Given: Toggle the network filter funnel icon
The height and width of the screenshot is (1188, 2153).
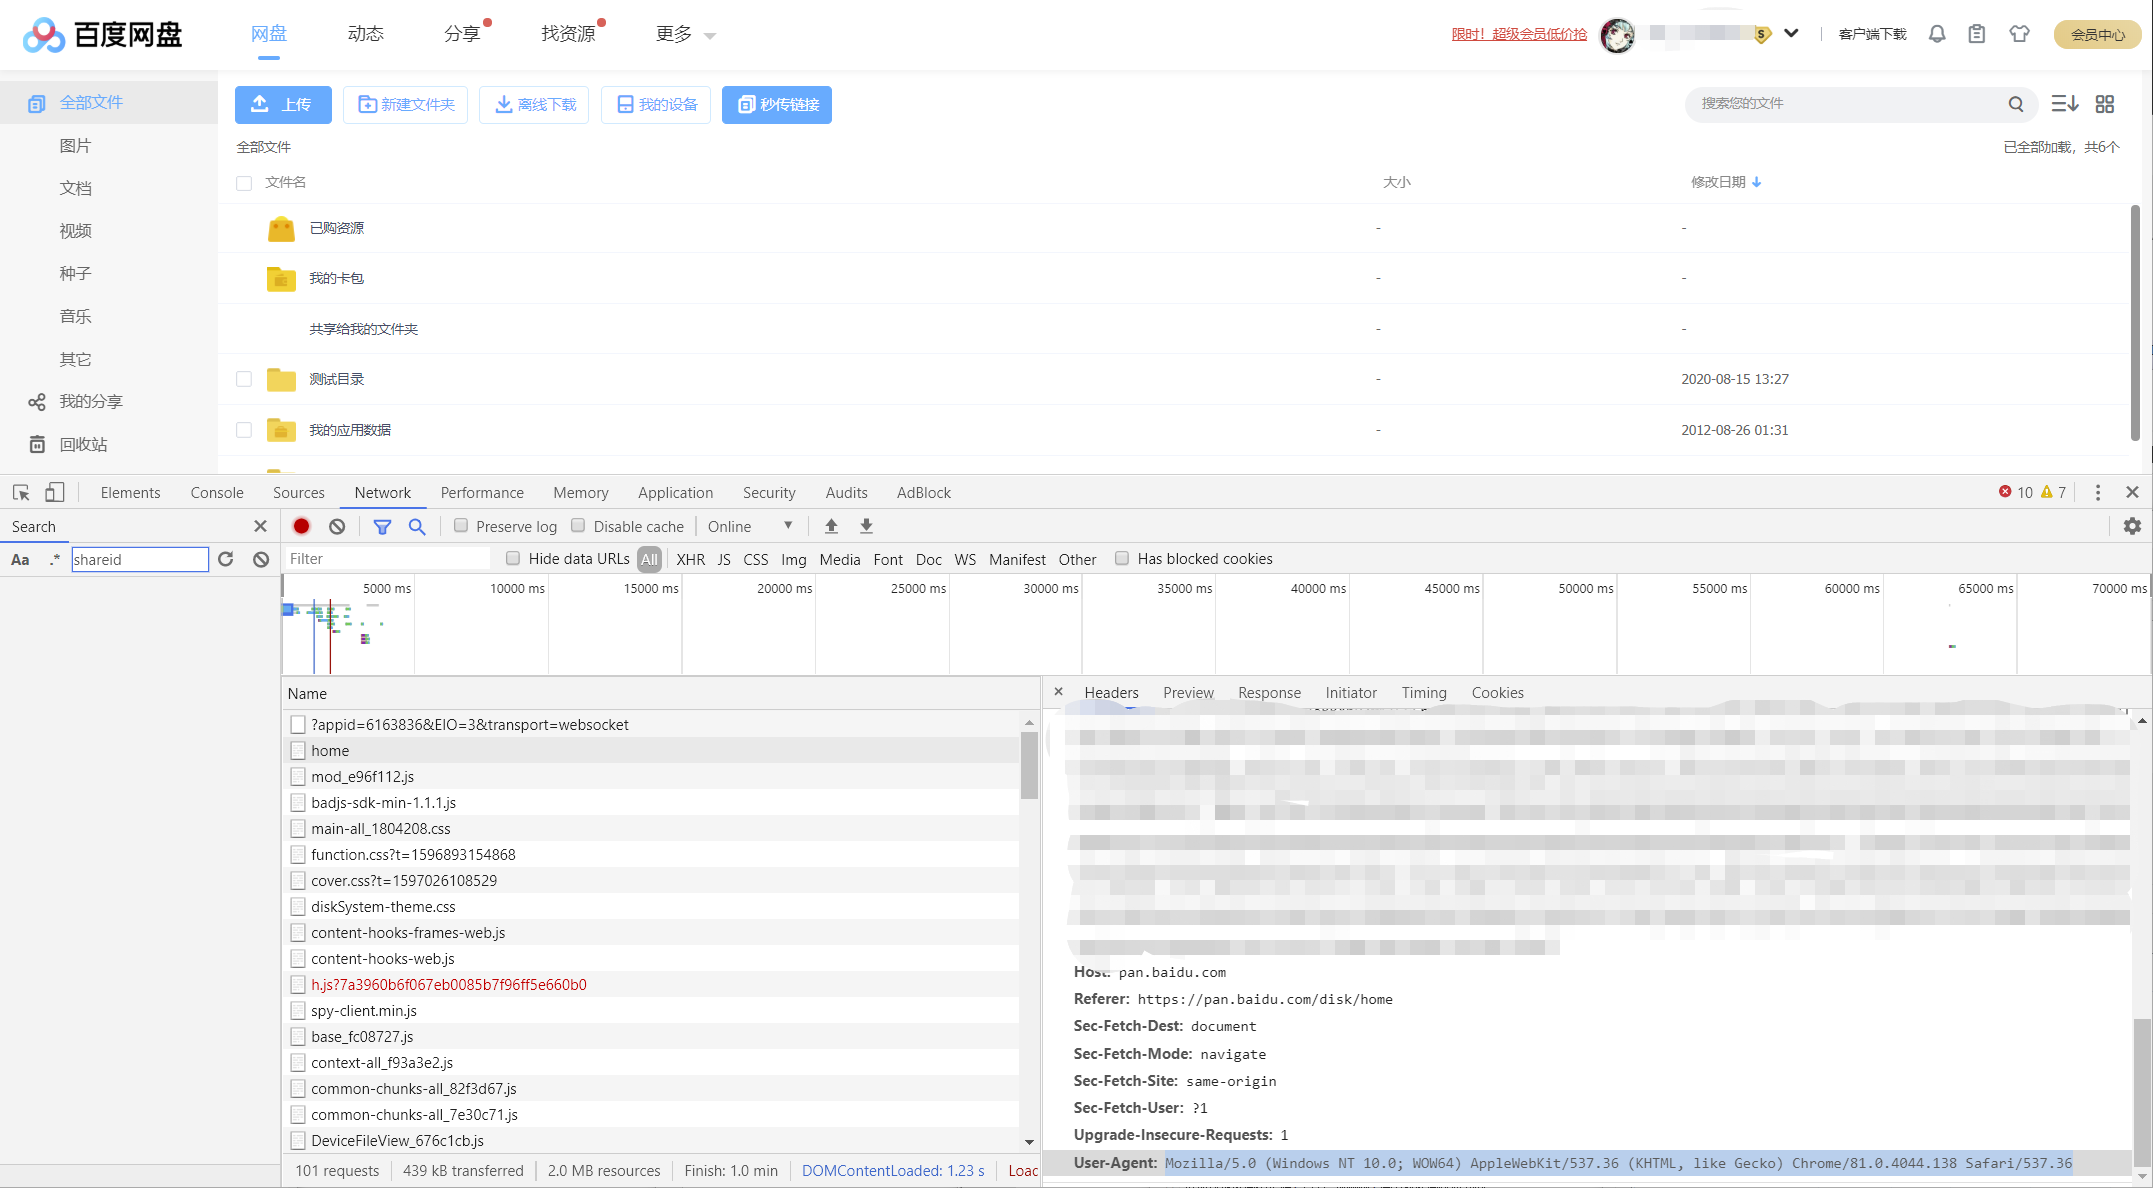Looking at the screenshot, I should (382, 526).
